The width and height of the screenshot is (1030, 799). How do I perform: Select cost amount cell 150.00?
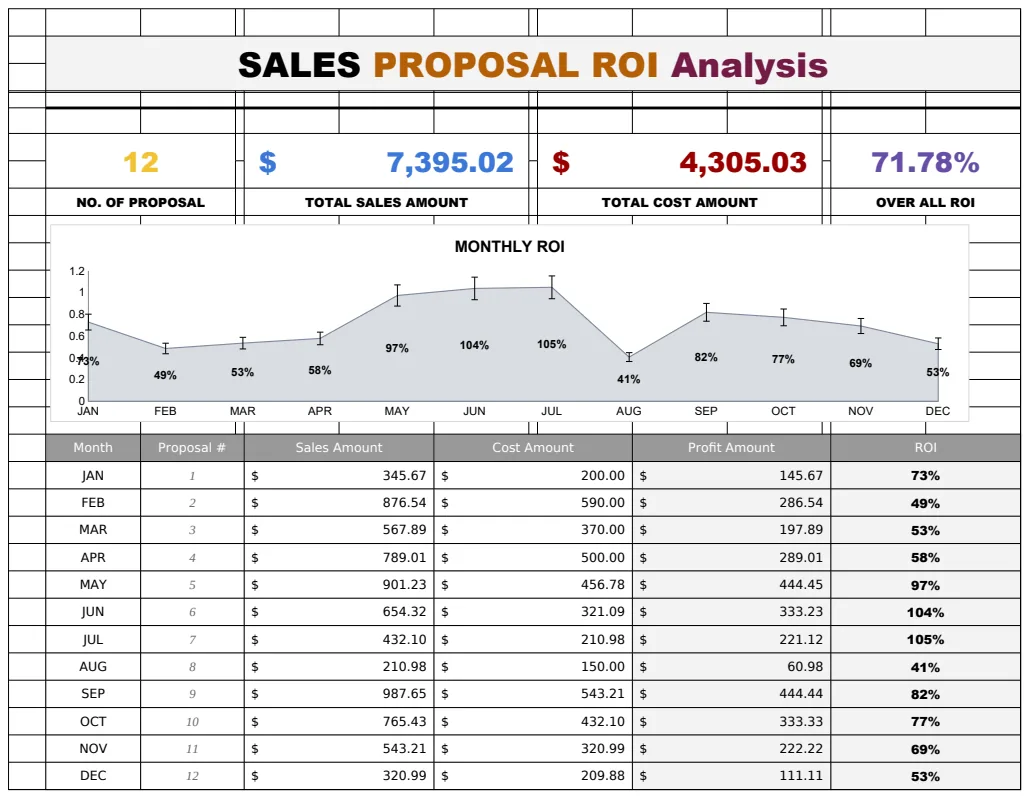point(533,667)
